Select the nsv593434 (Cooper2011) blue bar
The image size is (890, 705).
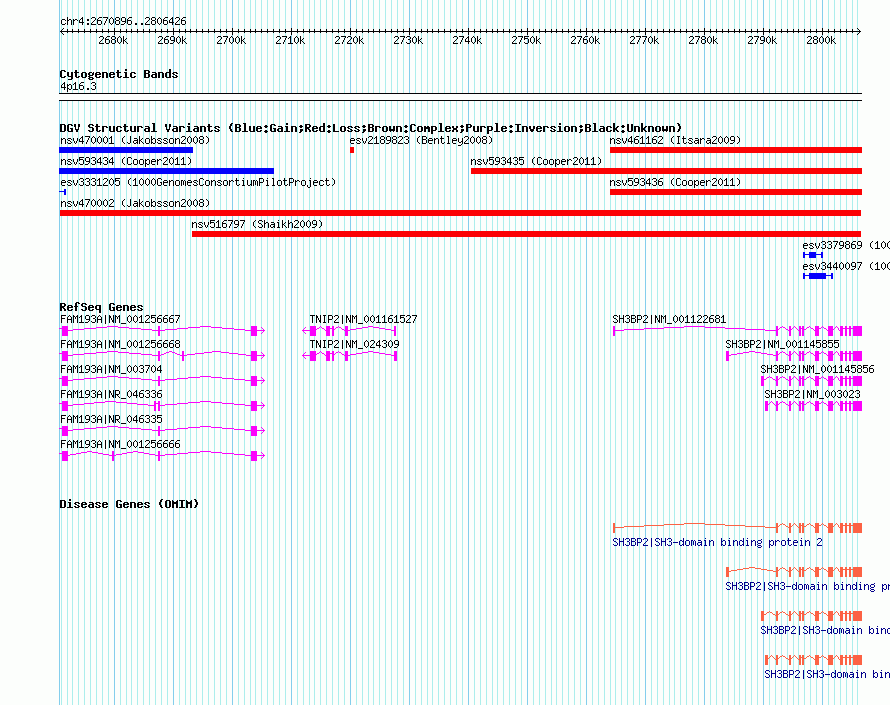pyautogui.click(x=166, y=171)
